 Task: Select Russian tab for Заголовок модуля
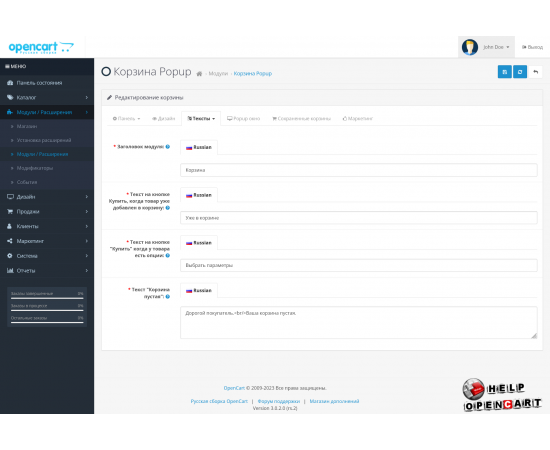click(x=199, y=147)
